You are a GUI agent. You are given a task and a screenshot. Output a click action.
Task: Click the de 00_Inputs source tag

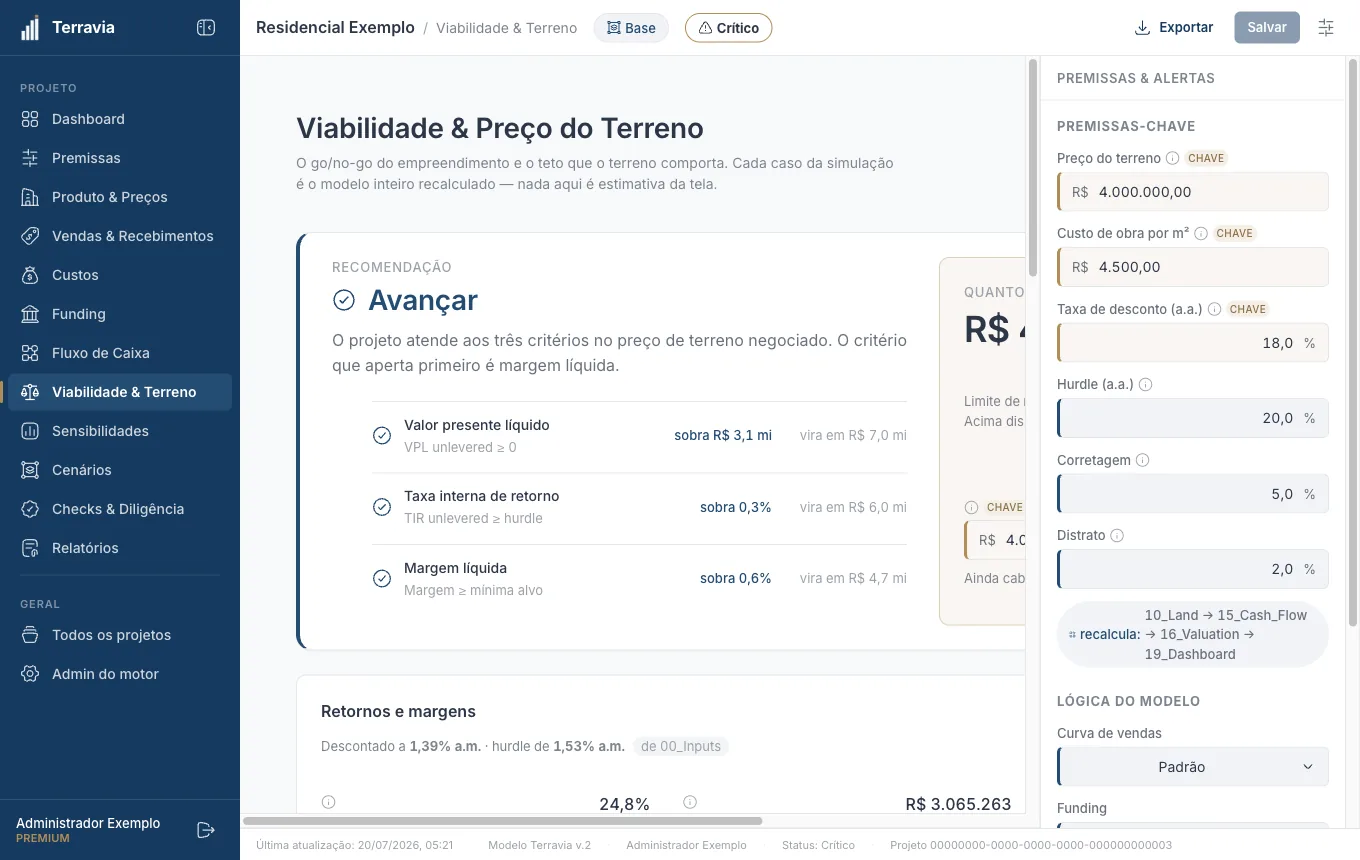[x=681, y=746]
